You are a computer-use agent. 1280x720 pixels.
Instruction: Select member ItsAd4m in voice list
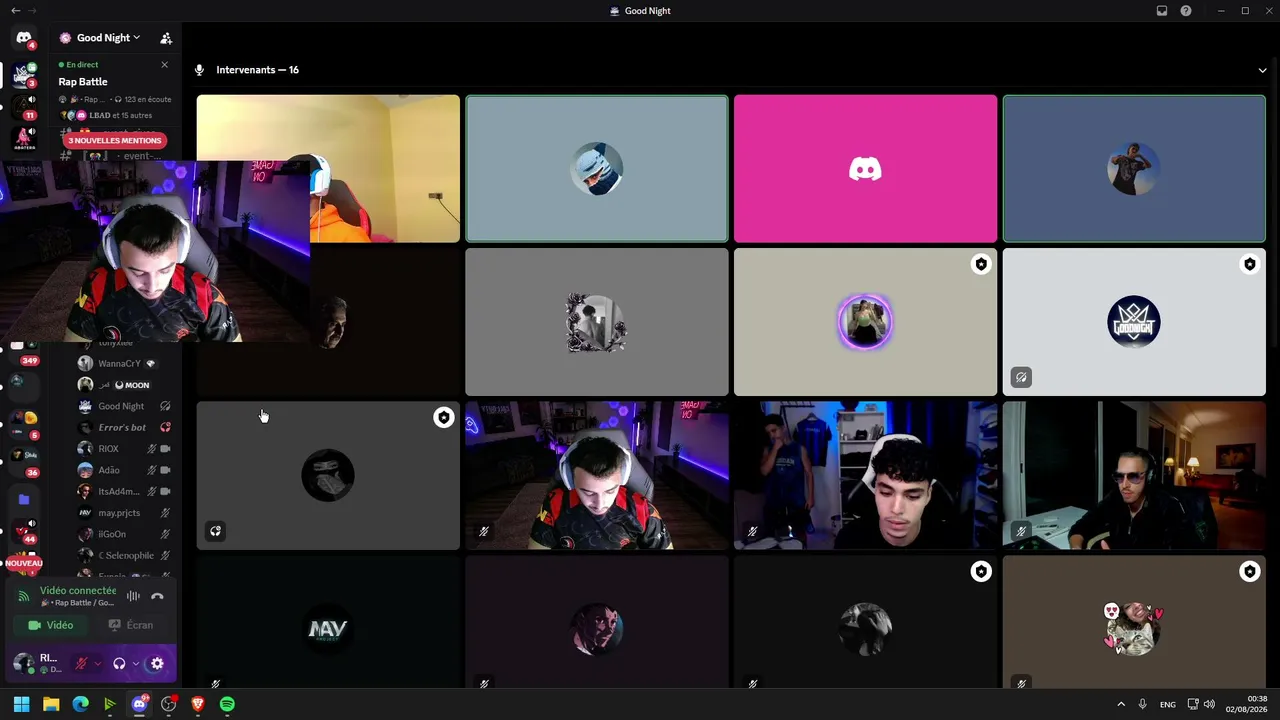coord(124,492)
